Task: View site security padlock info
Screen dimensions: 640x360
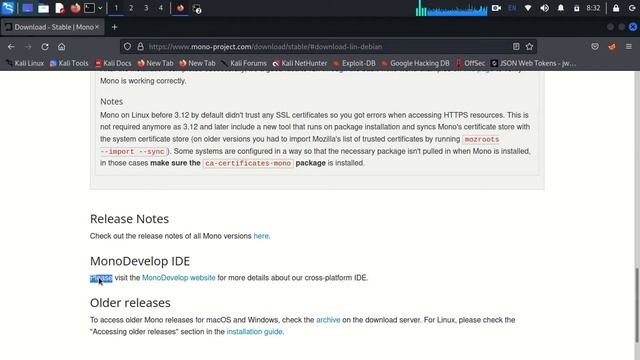Action: pyautogui.click(x=140, y=47)
